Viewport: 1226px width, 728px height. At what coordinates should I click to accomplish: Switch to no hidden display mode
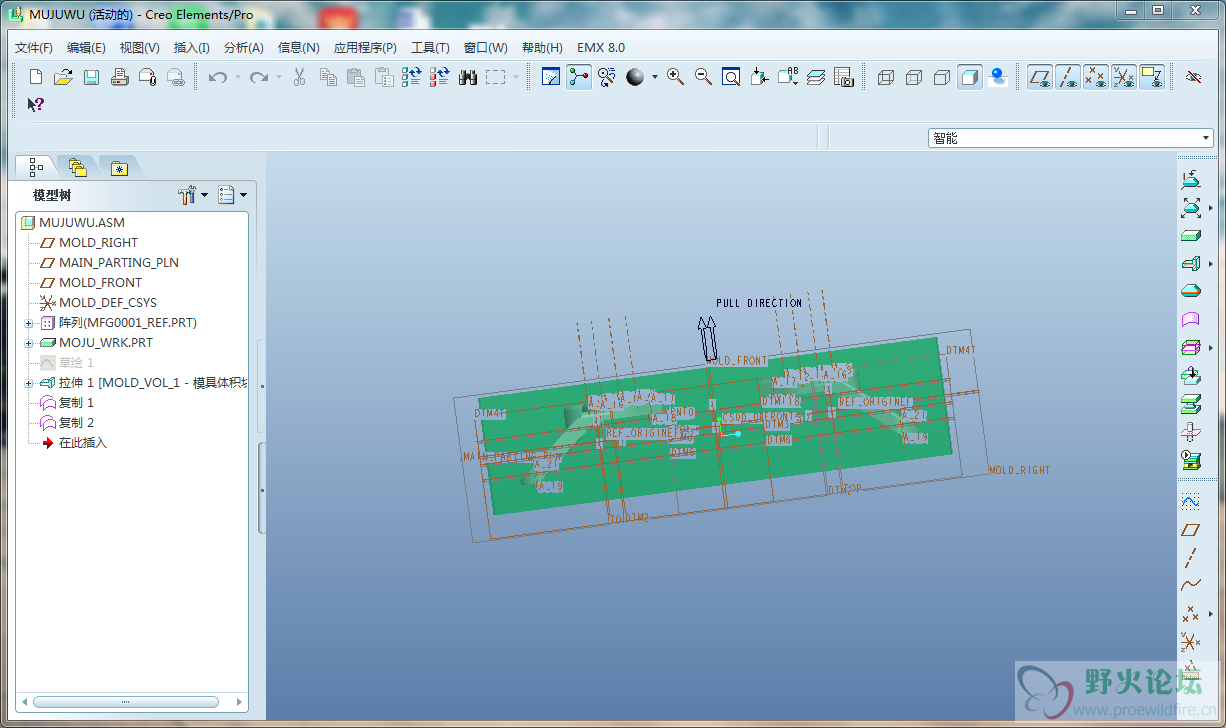(x=942, y=77)
